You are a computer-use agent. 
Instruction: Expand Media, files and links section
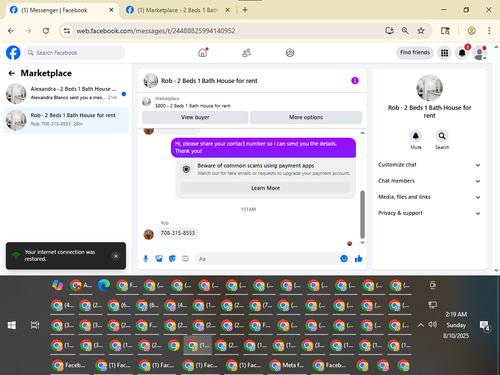click(429, 197)
